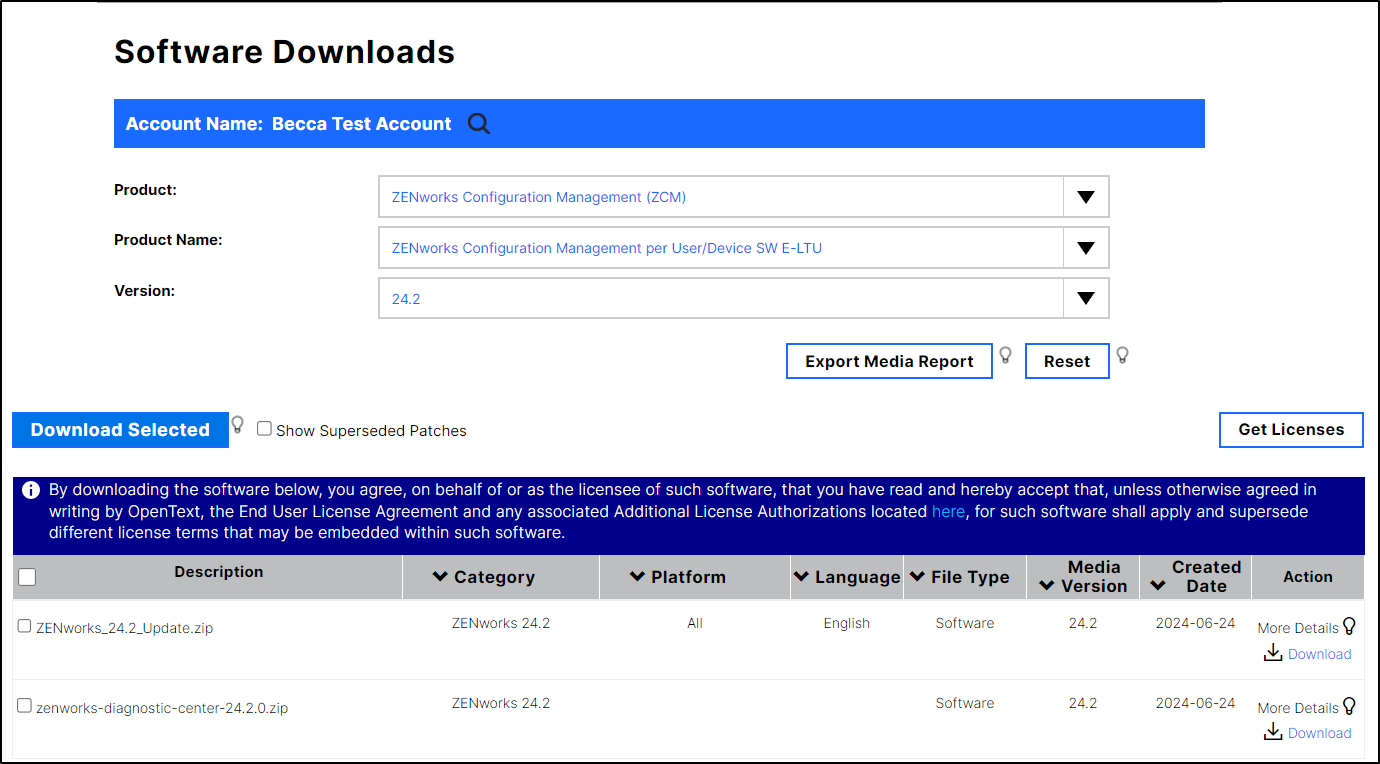Click the download arrow icon for ZENworks_24.2_Update.zip
This screenshot has width=1380, height=764.
point(1273,653)
